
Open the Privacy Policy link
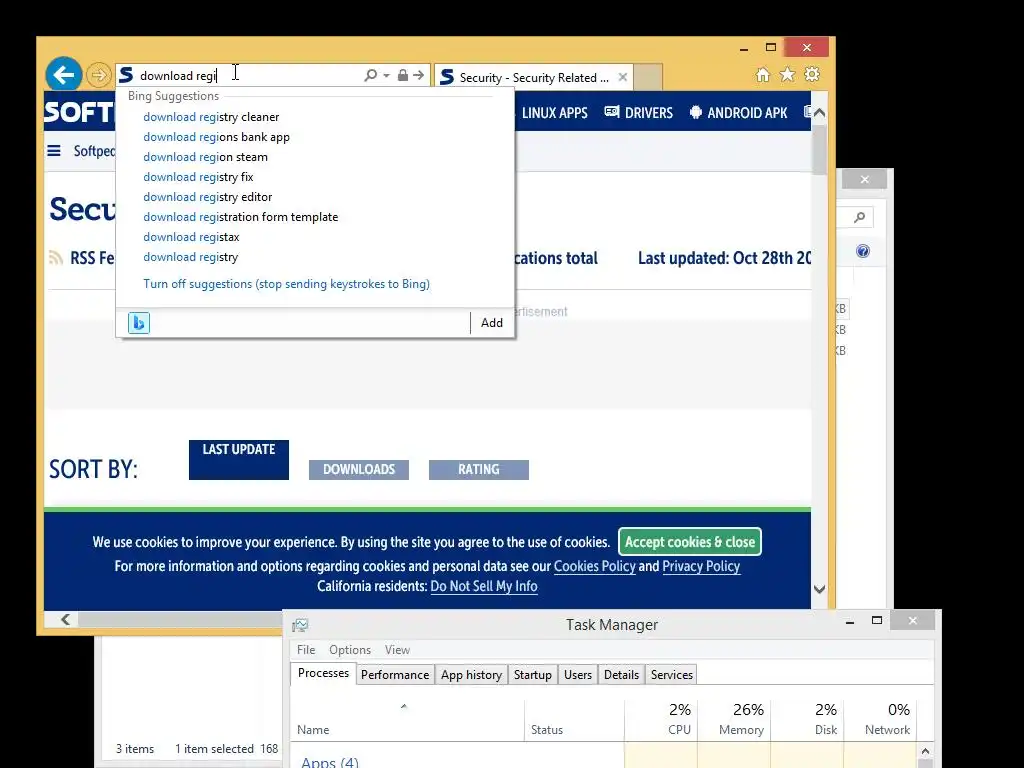tap(701, 566)
